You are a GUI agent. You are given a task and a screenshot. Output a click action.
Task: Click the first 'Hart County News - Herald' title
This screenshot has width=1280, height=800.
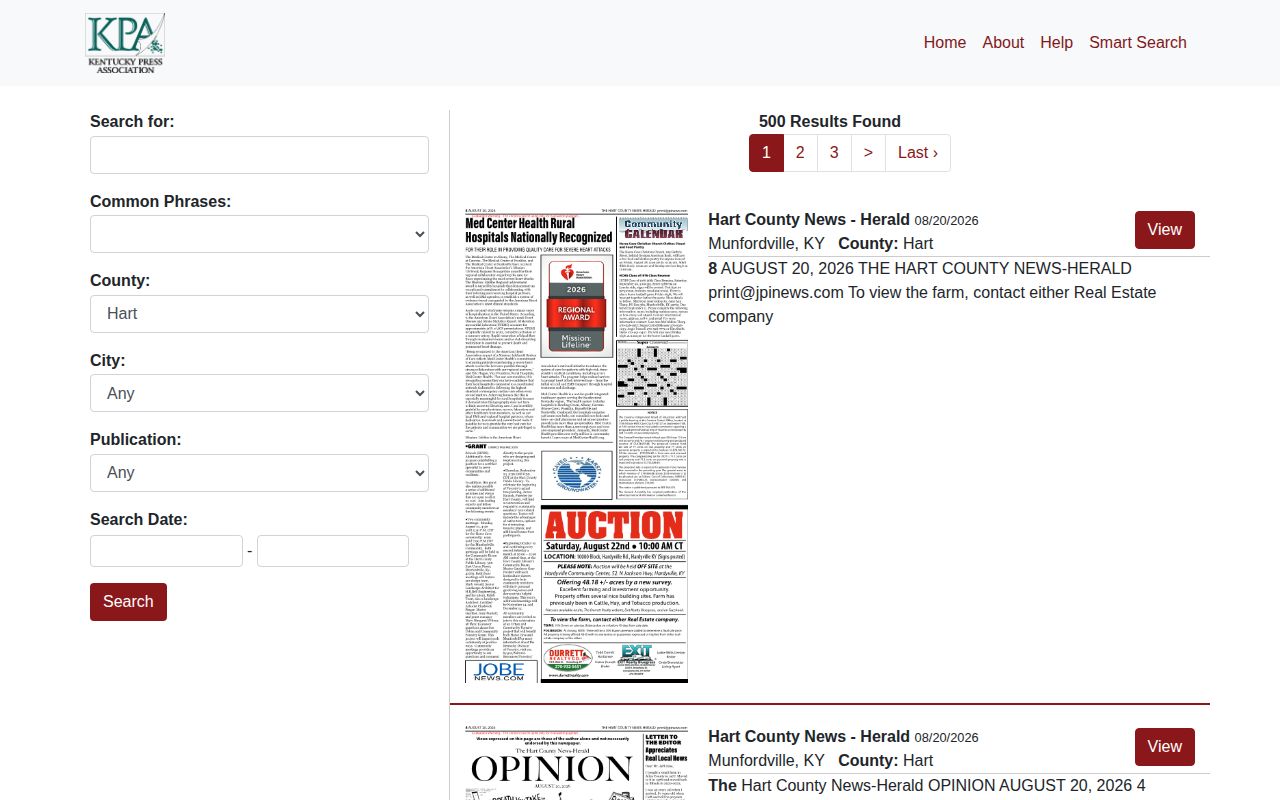tap(809, 220)
